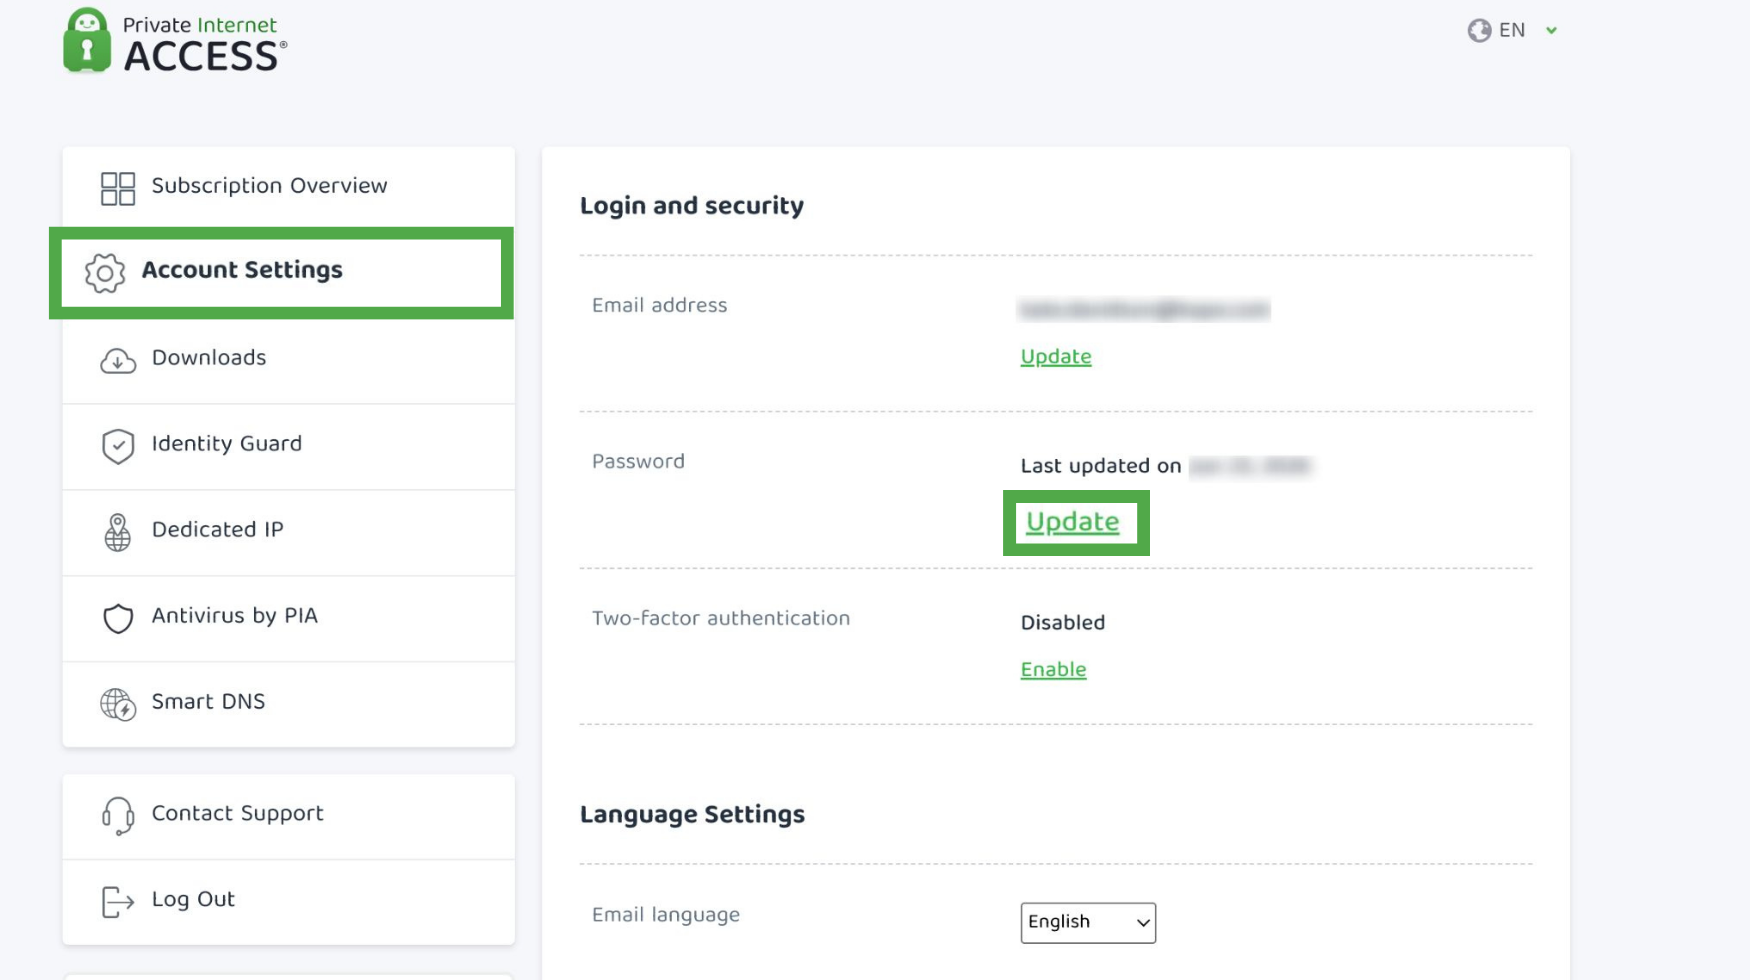Click the 'Email address' field label
Viewport: 1750px width, 980px height.
pos(659,306)
